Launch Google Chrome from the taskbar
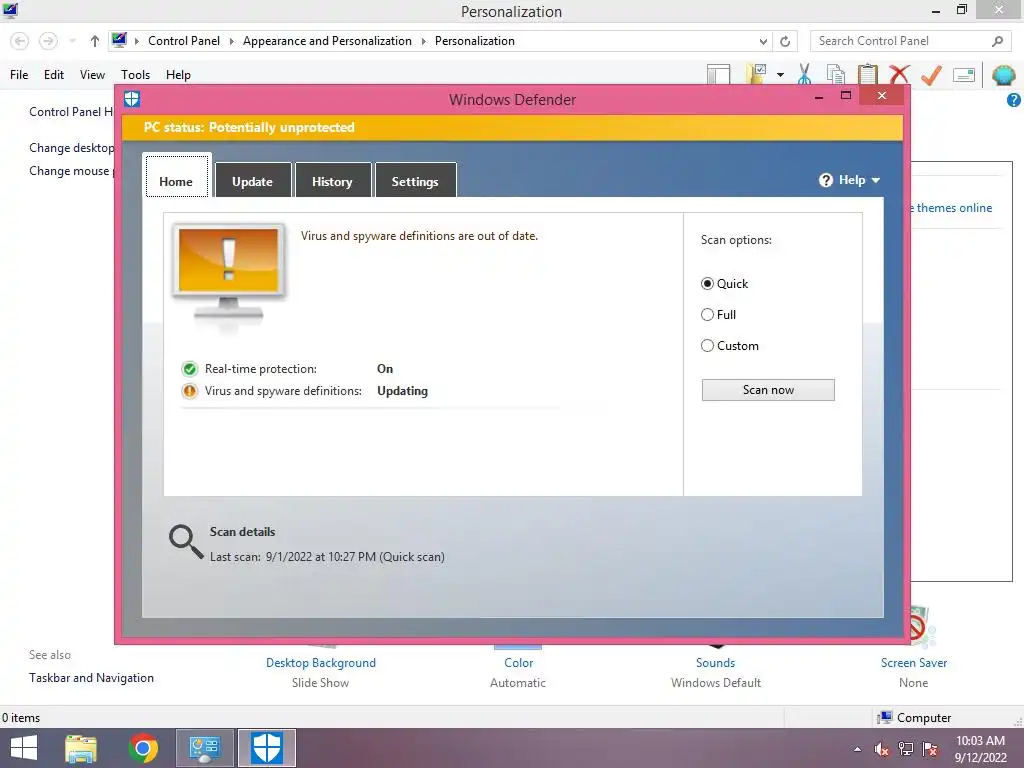The height and width of the screenshot is (768, 1024). click(143, 748)
